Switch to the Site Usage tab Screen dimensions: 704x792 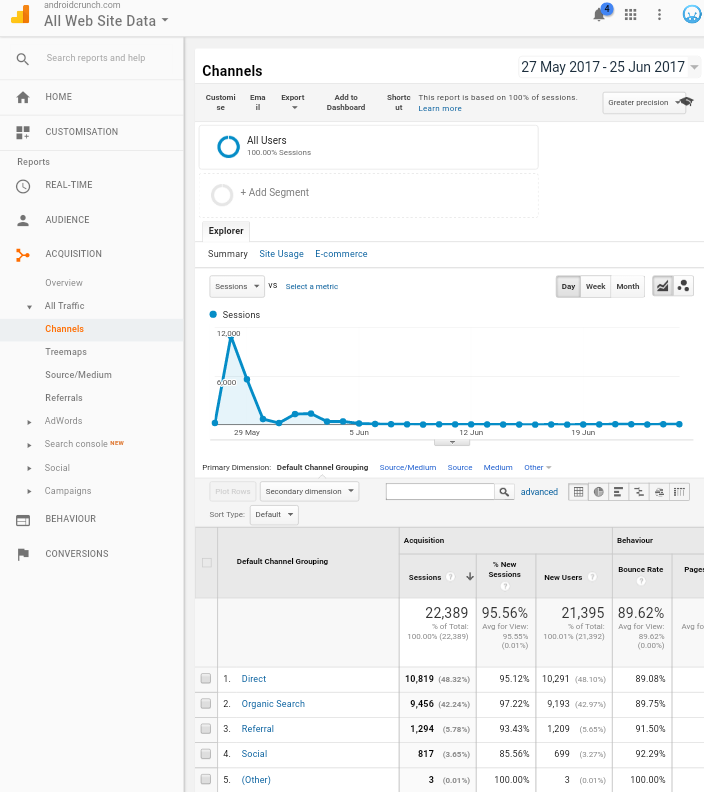281,254
